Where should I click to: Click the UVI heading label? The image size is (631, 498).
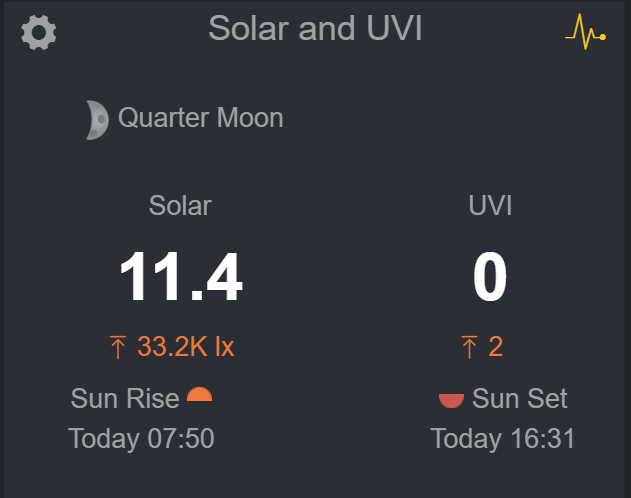(x=490, y=205)
